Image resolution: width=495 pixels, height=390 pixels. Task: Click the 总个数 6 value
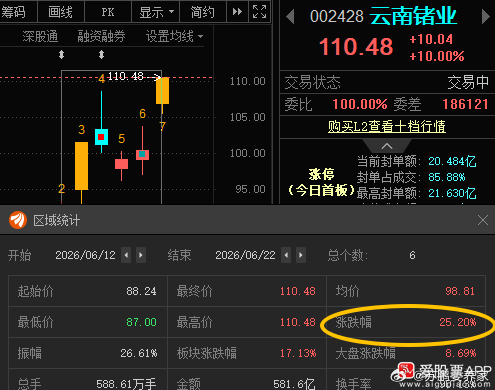[x=412, y=255]
